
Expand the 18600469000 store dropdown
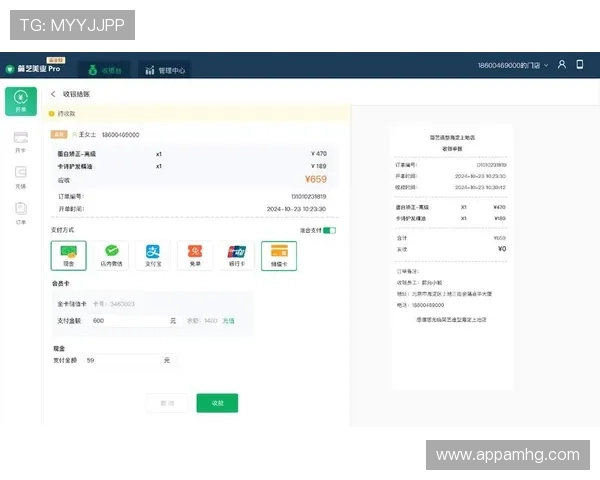click(x=513, y=65)
